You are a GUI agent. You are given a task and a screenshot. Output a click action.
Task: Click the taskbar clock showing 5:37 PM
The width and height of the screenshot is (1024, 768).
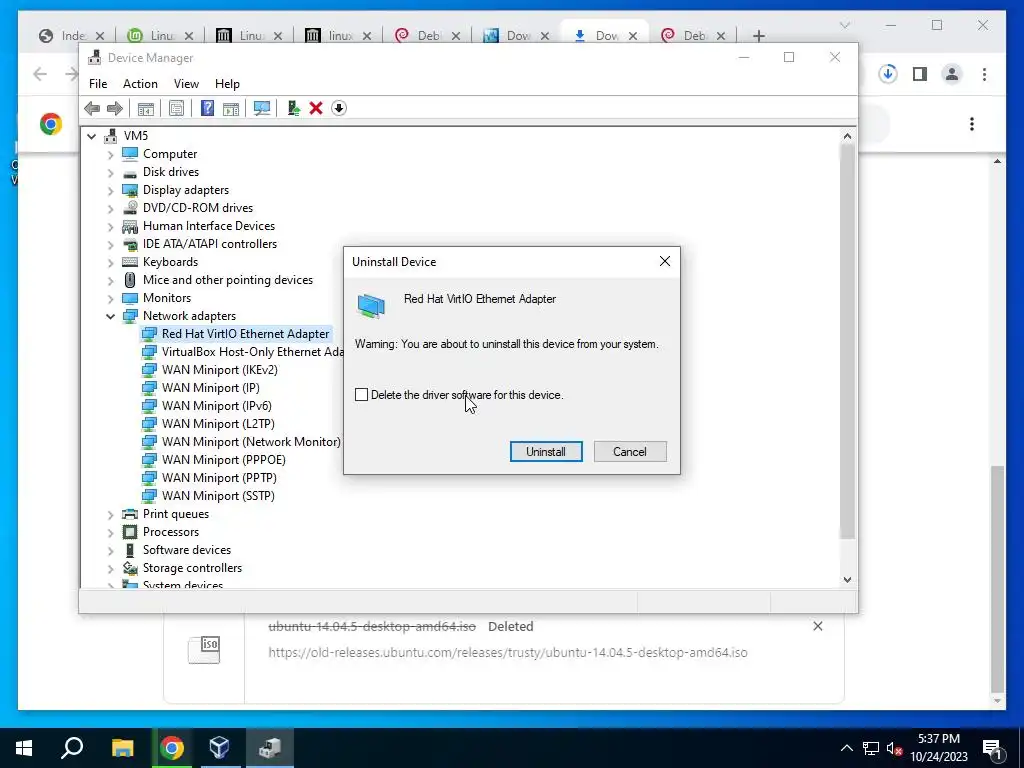tap(938, 748)
